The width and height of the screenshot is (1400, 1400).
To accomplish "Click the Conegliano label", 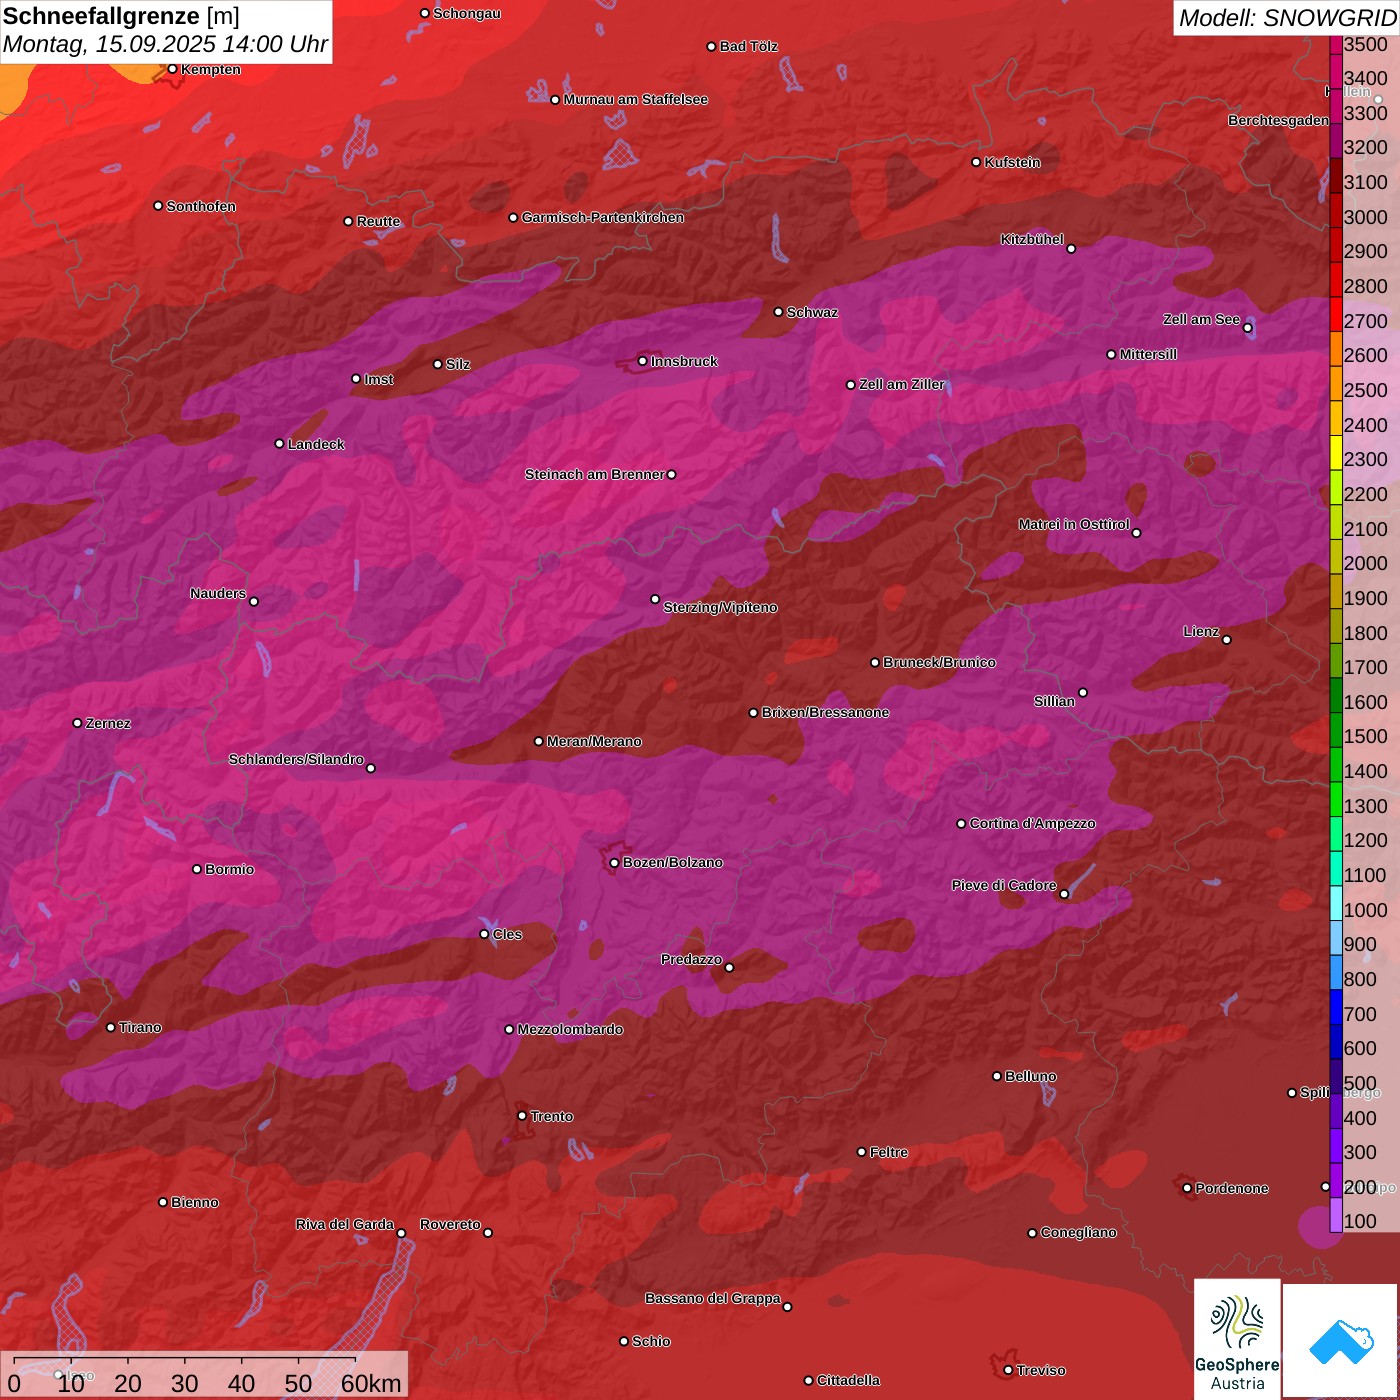I will 1078,1232.
